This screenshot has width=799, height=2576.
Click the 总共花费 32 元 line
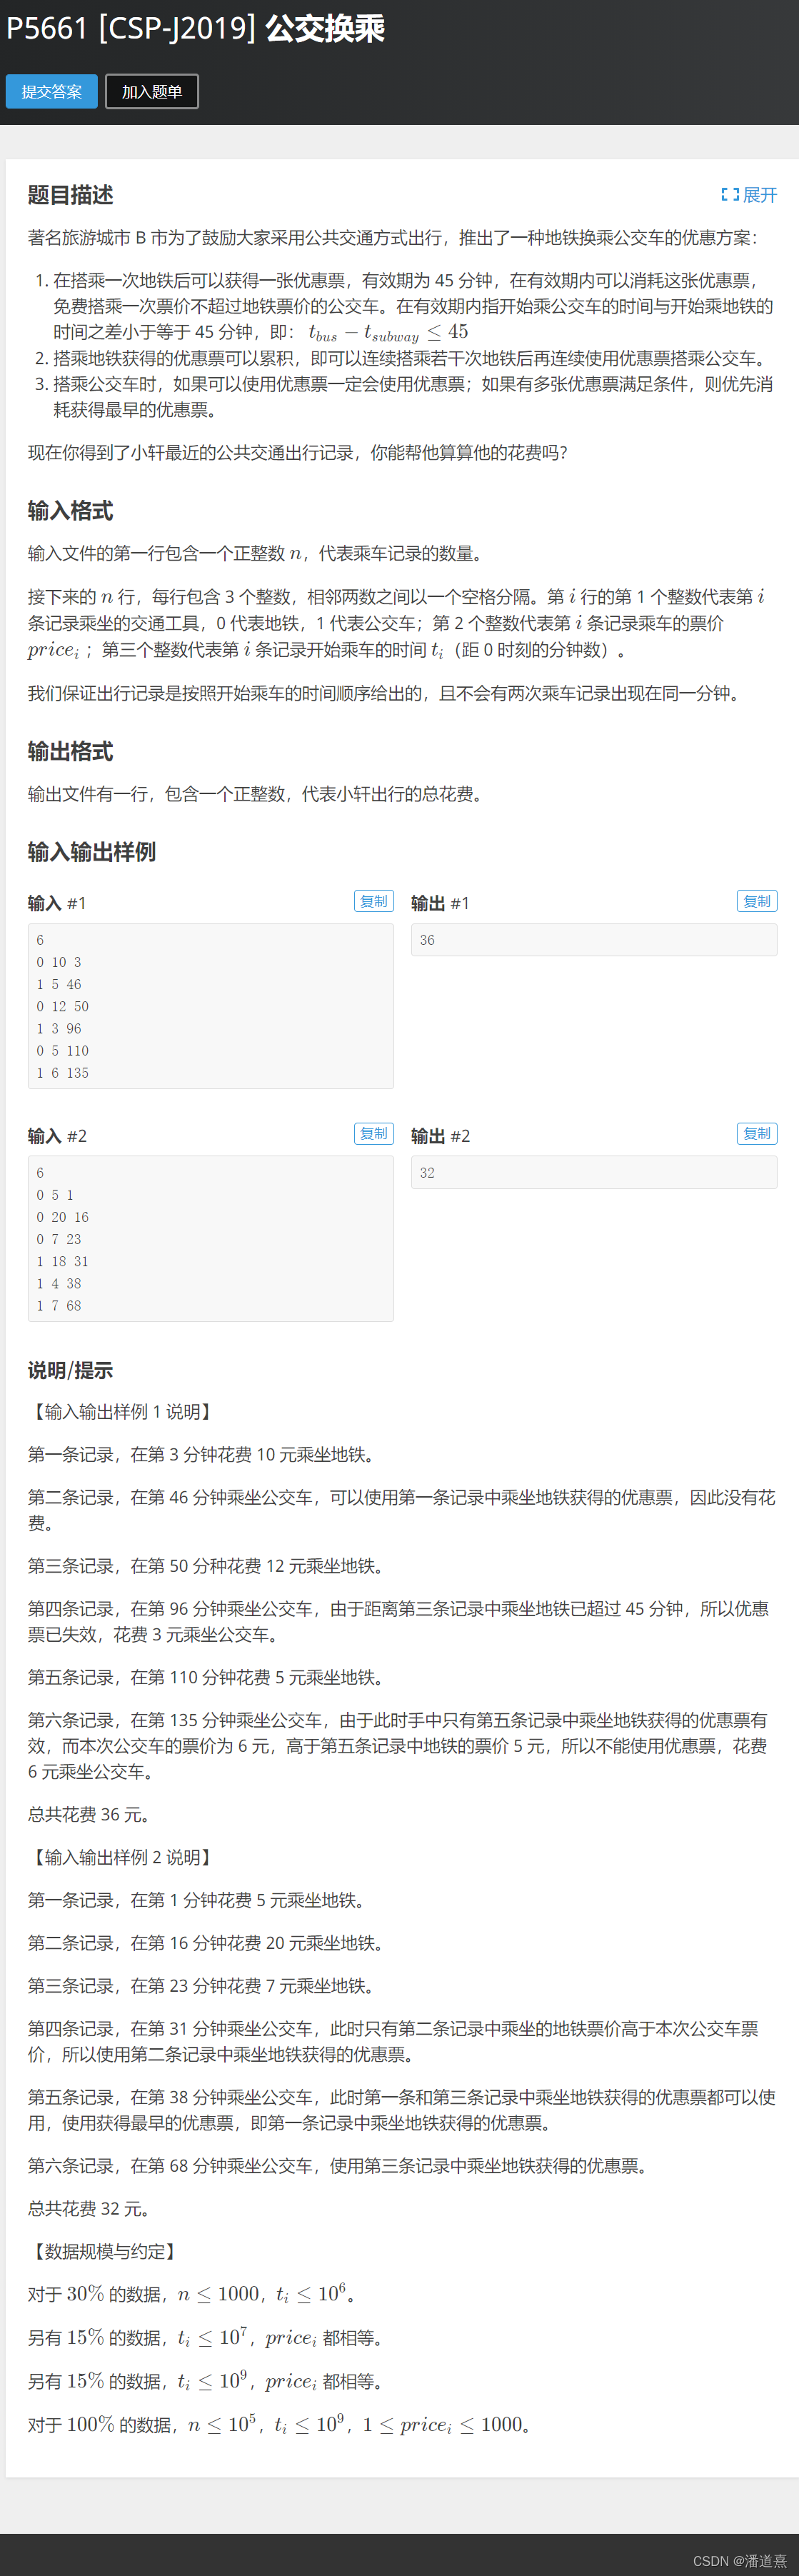(89, 2209)
